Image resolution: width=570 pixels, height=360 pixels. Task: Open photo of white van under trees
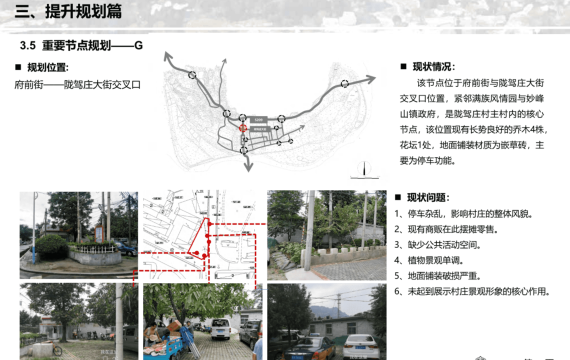(202, 322)
